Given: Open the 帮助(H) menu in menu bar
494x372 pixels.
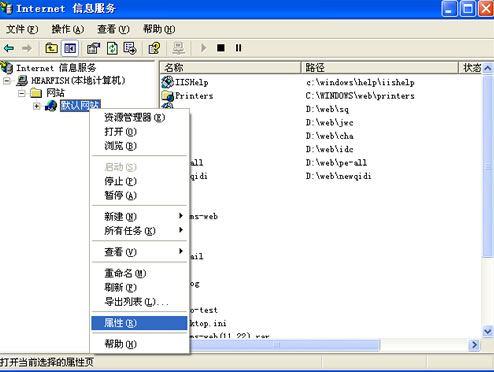Looking at the screenshot, I should click(159, 29).
